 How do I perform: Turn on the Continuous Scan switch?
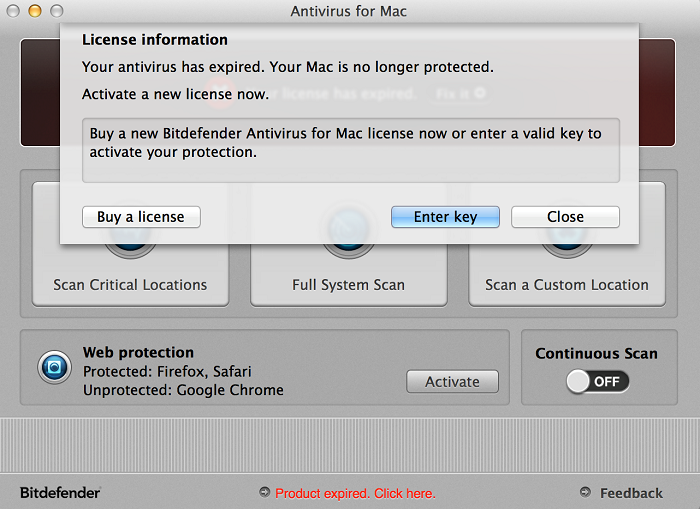point(597,381)
